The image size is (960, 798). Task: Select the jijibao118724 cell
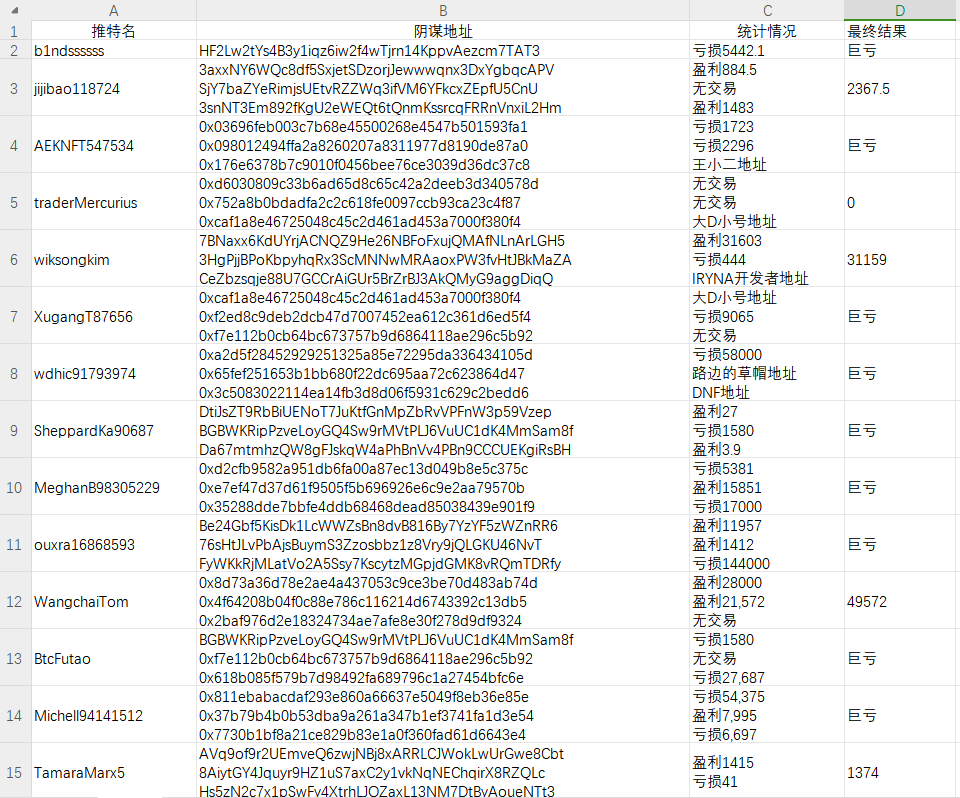113,88
